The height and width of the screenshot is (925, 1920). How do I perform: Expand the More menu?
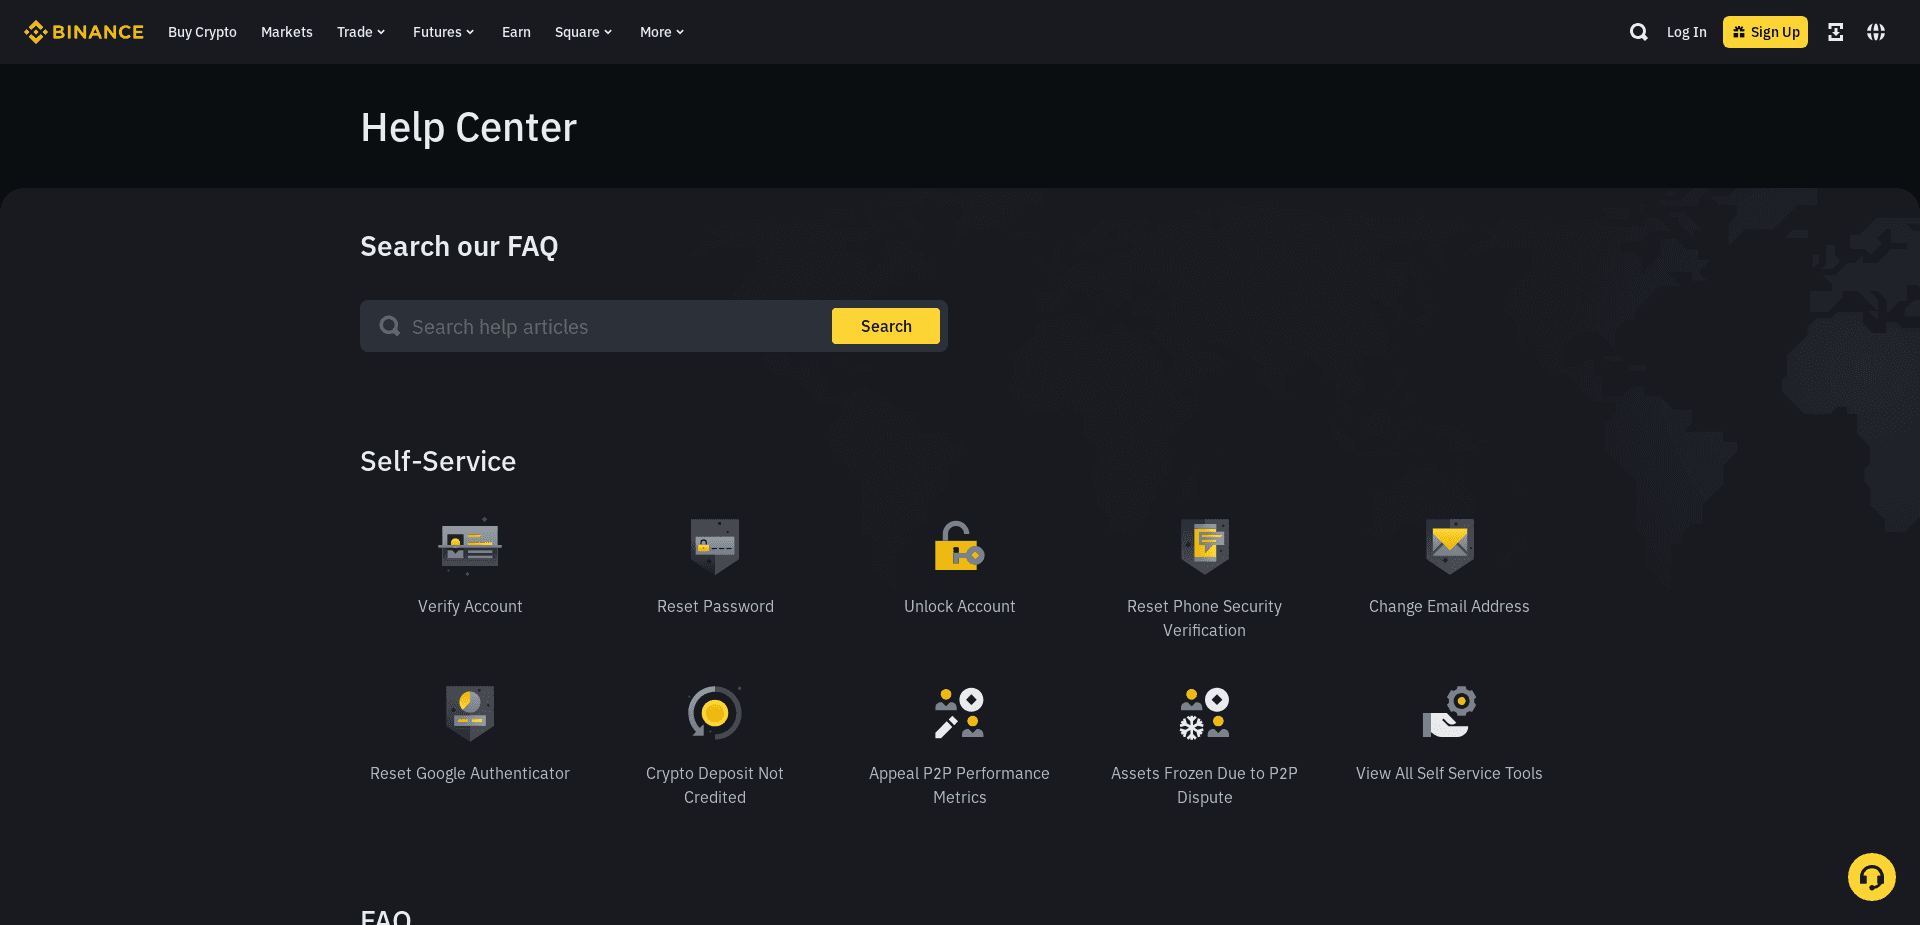pyautogui.click(x=661, y=32)
